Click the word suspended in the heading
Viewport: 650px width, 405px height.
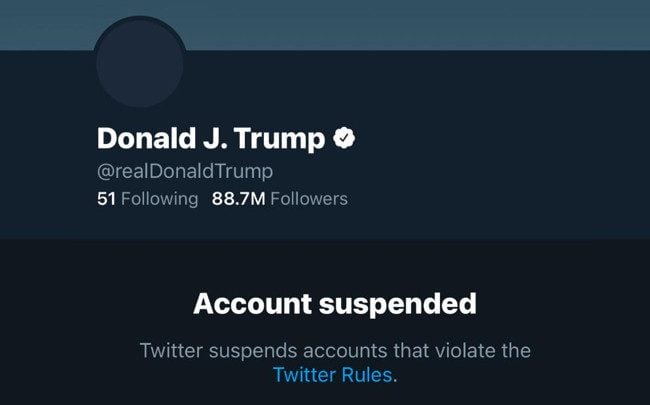(x=398, y=305)
